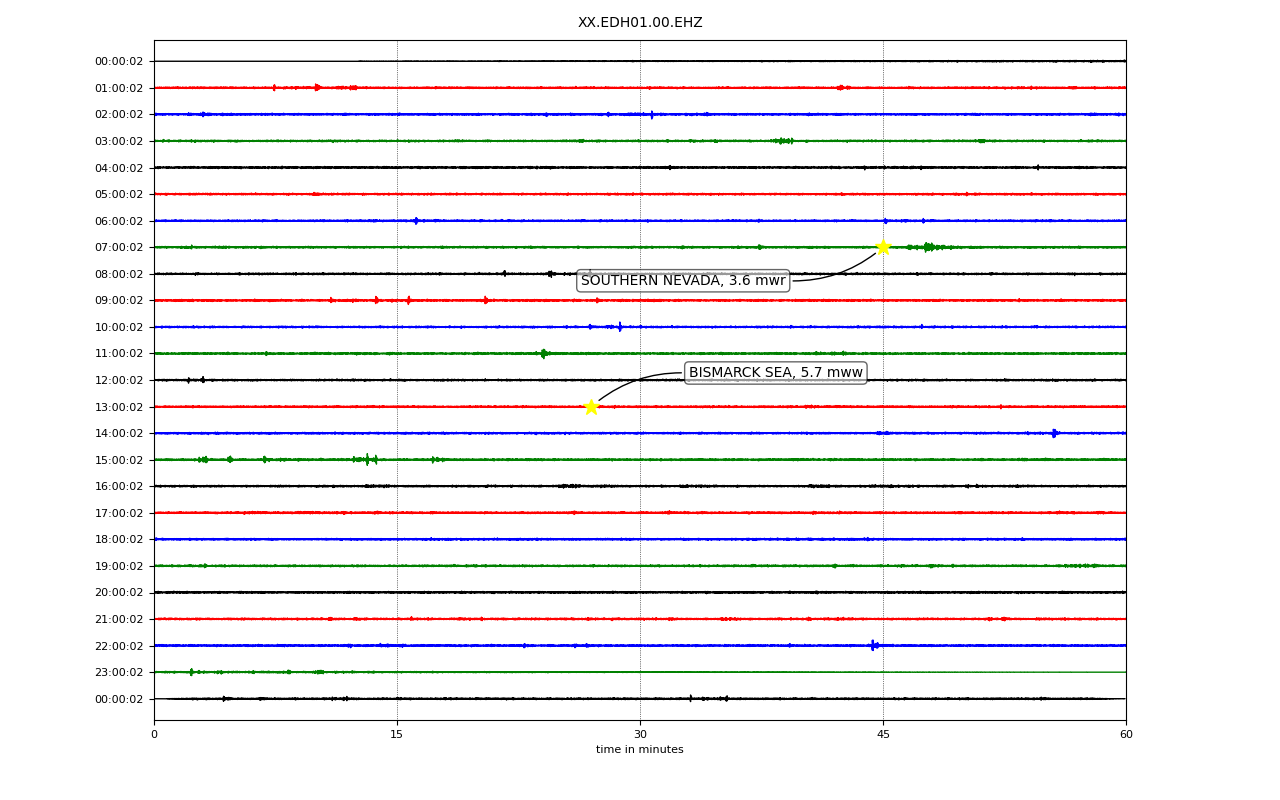Screen dimensions: 1280x800
Task: Click the plot title XX.EDH01.00.EHZ
Action: [x=640, y=22]
